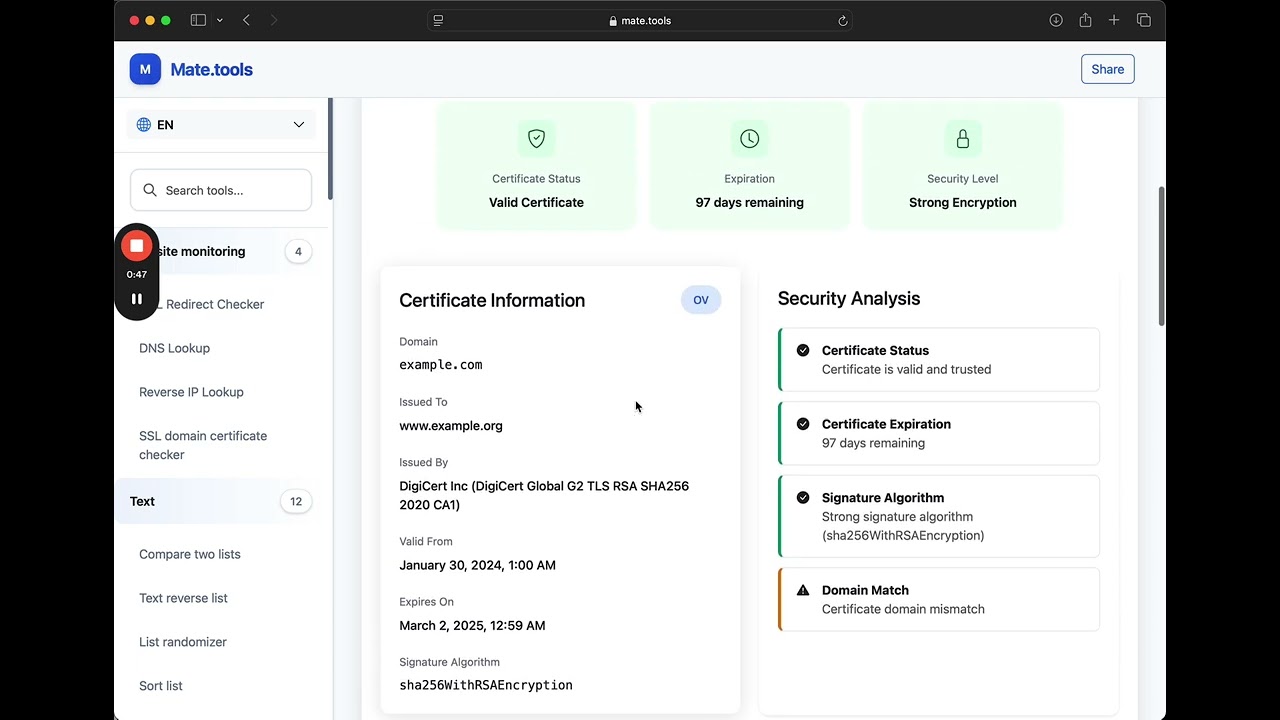Click the Certificate Information heading
This screenshot has height=720, width=1280.
coord(492,300)
